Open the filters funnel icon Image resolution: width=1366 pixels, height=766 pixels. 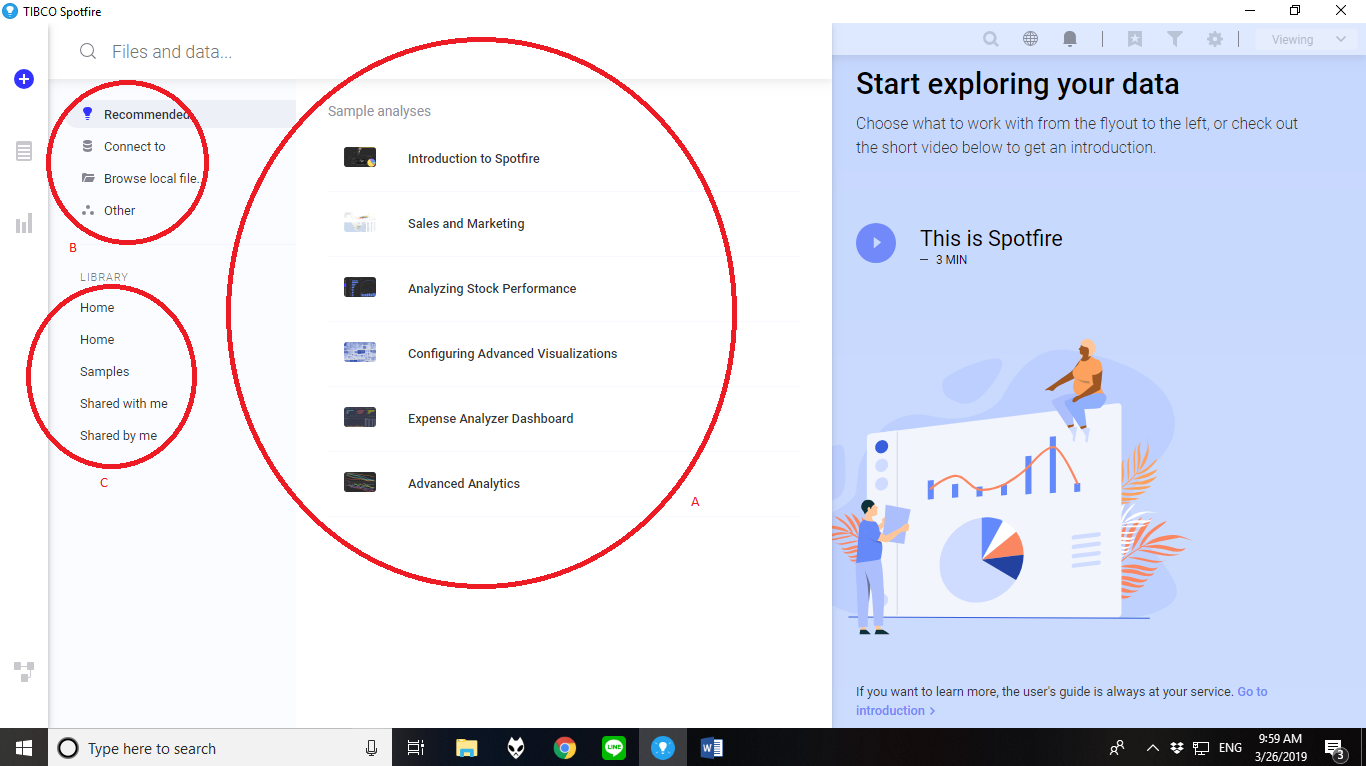[x=1175, y=39]
